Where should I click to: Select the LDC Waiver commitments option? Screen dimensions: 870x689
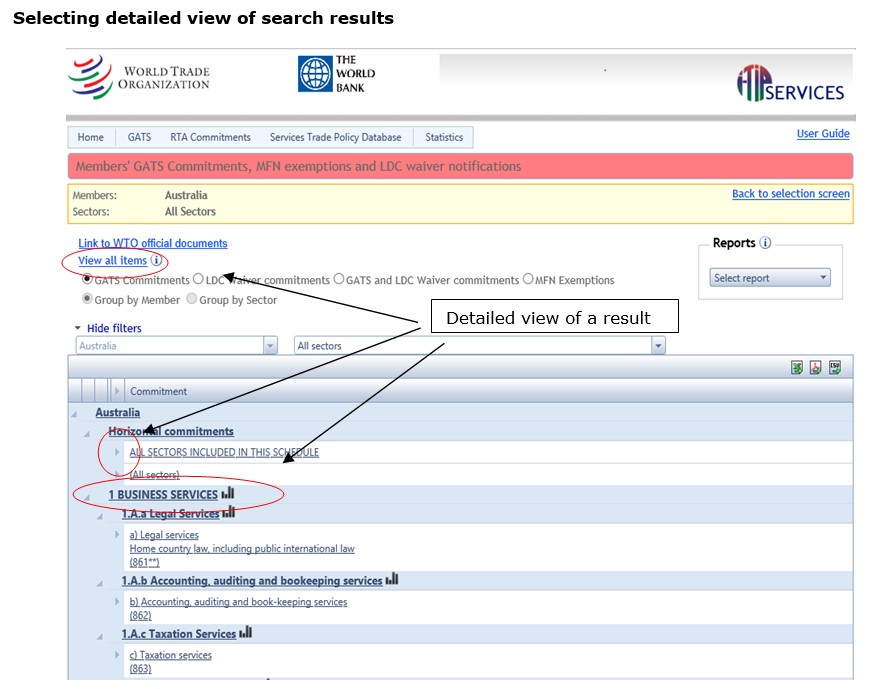pos(198,279)
